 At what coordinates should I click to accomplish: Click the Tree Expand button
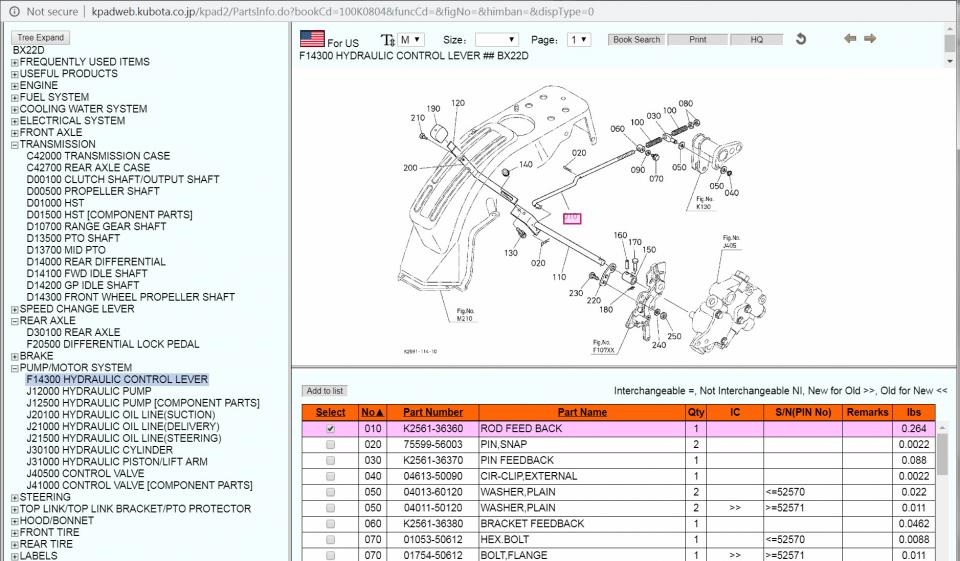pos(40,37)
